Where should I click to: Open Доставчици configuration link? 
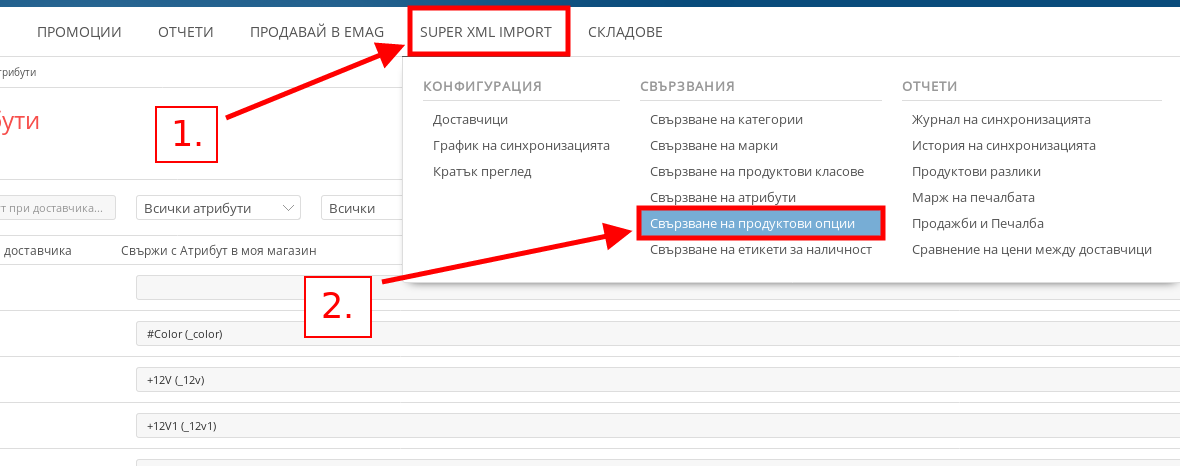(x=470, y=119)
